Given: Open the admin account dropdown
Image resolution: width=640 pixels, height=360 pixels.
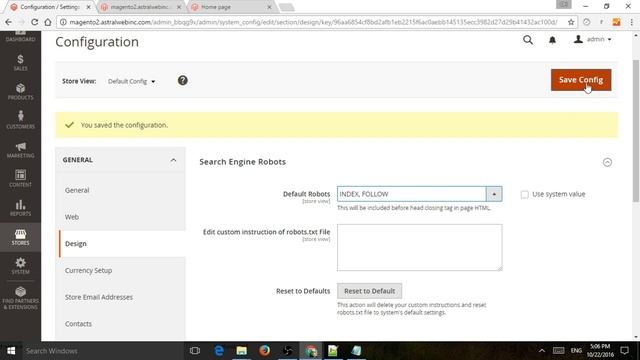Looking at the screenshot, I should [593, 39].
